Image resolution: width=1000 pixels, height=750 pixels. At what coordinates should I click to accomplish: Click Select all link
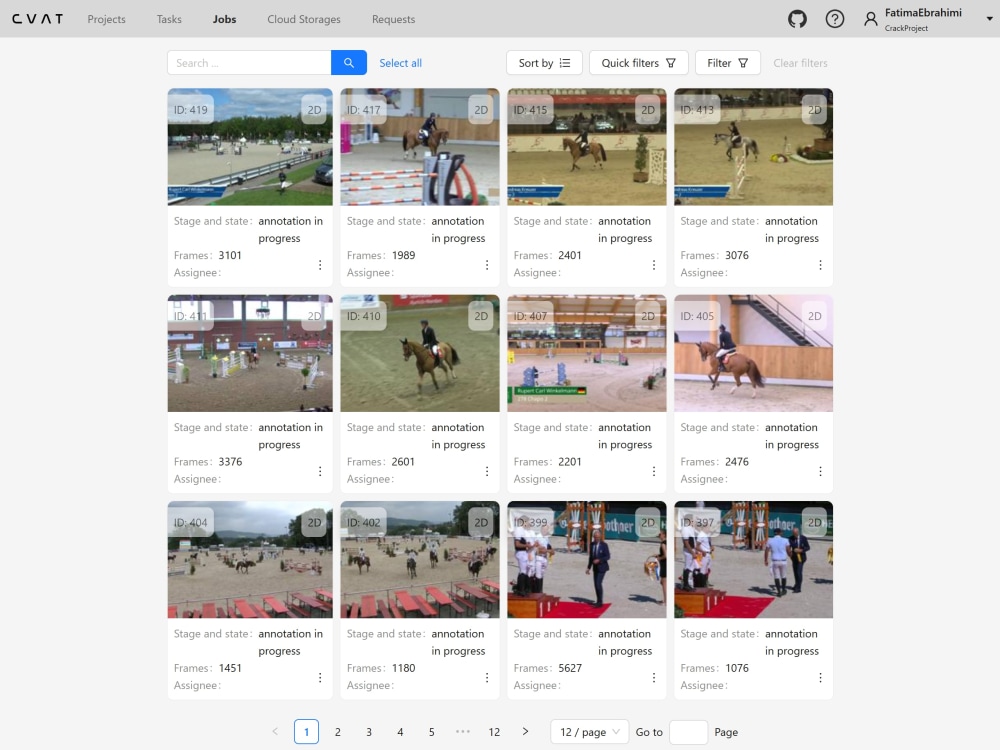[401, 62]
